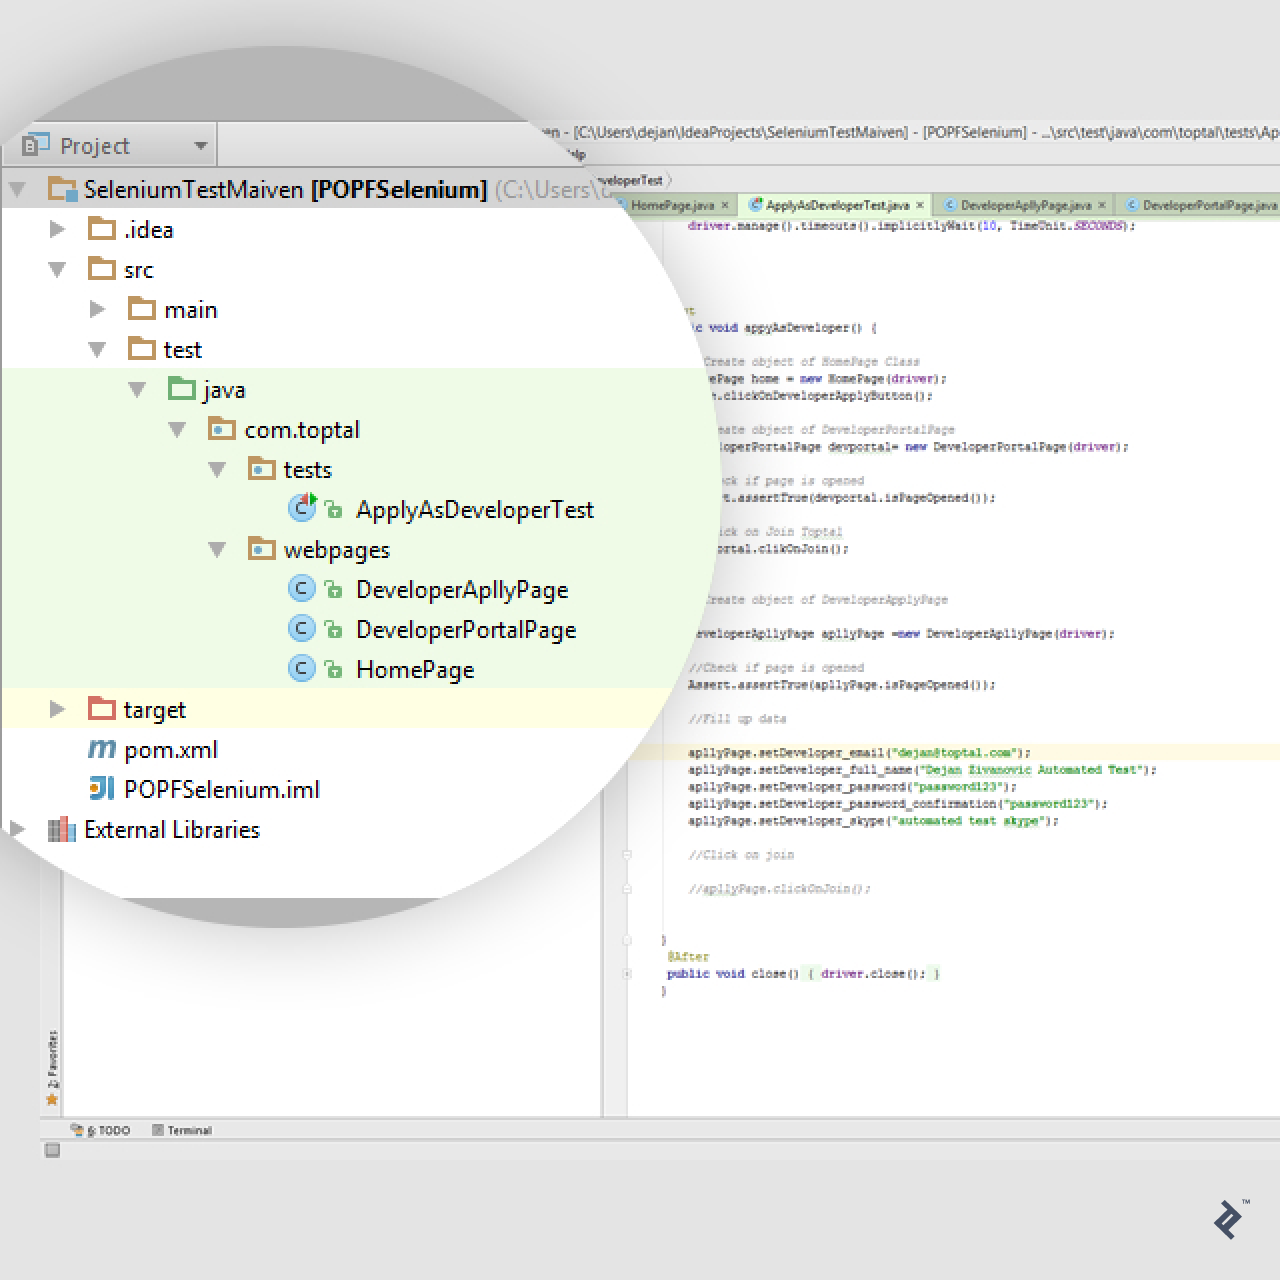Click the Maven icon beside pom.xml
This screenshot has height=1280, width=1280.
(x=101, y=748)
